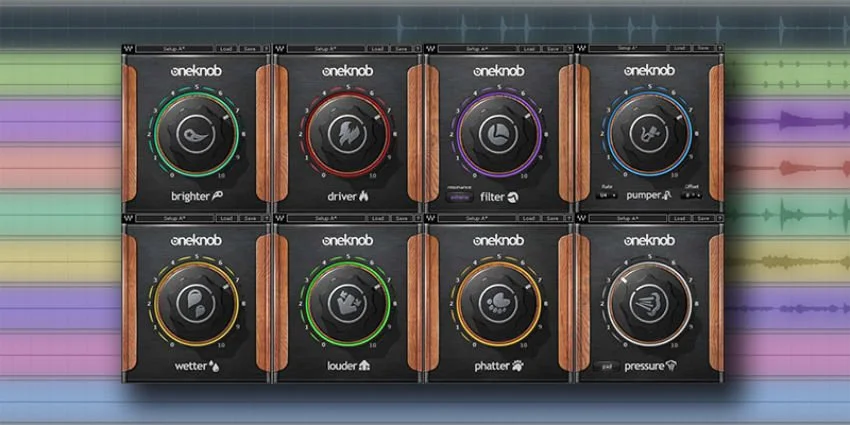Open help question mark on pressure plugin
The image size is (850, 425).
[x=720, y=218]
